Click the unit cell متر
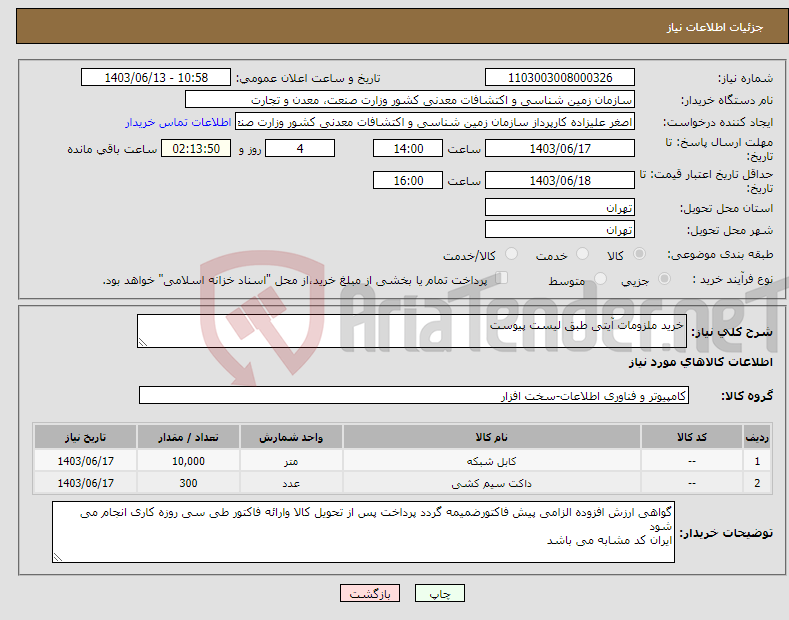This screenshot has width=789, height=620. [x=291, y=461]
